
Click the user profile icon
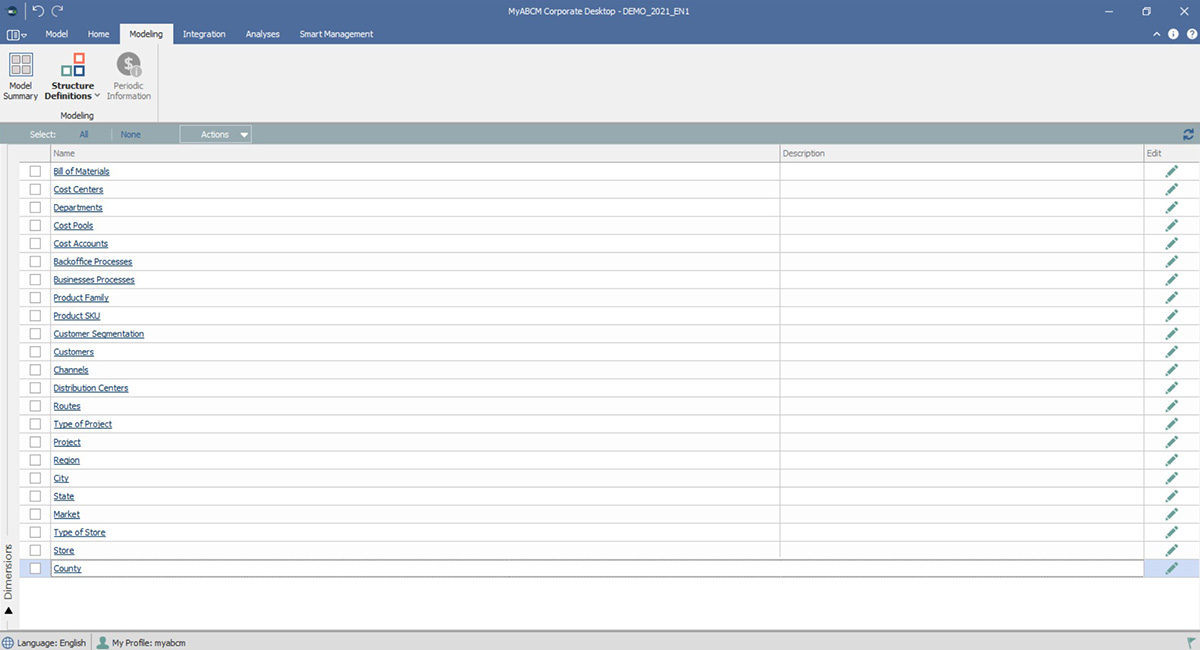tap(102, 642)
